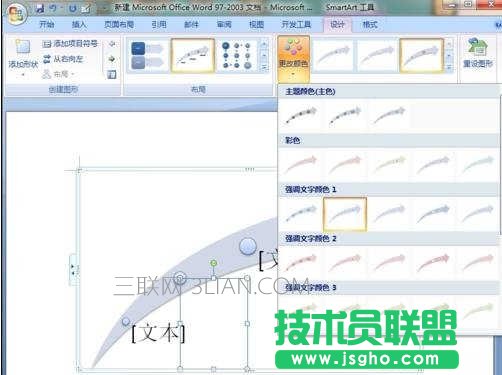This screenshot has width=502, height=375.
Task: Click the green rotation handle on selected shape
Action: [x=214, y=263]
